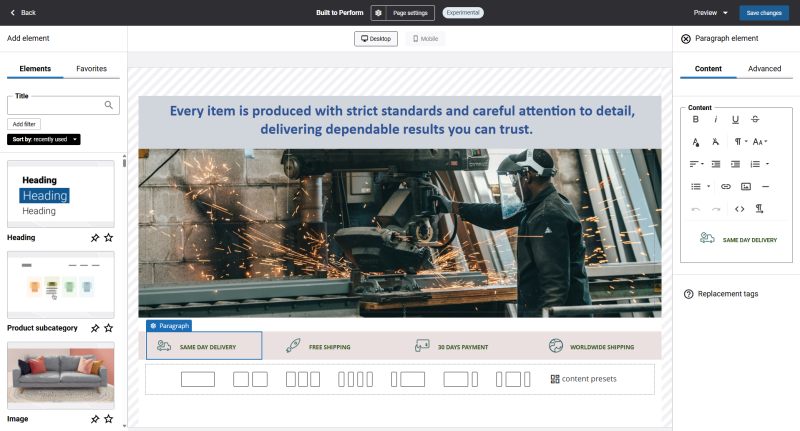Insert a horizontal line
This screenshot has width=800, height=431.
point(765,187)
